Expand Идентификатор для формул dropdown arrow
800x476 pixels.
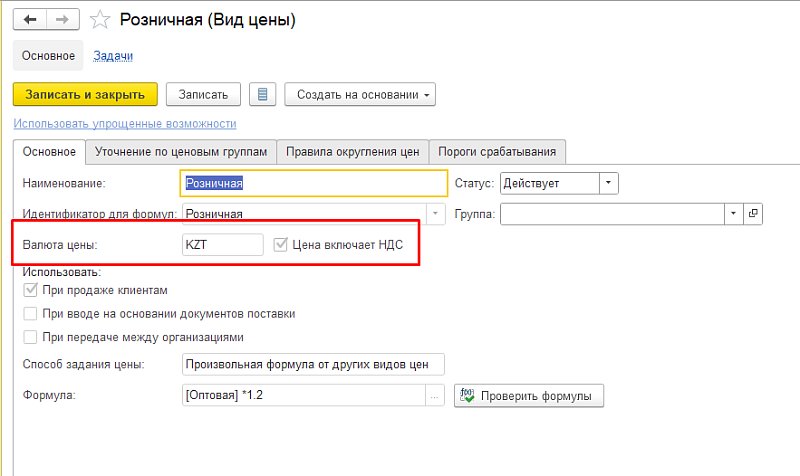435,213
